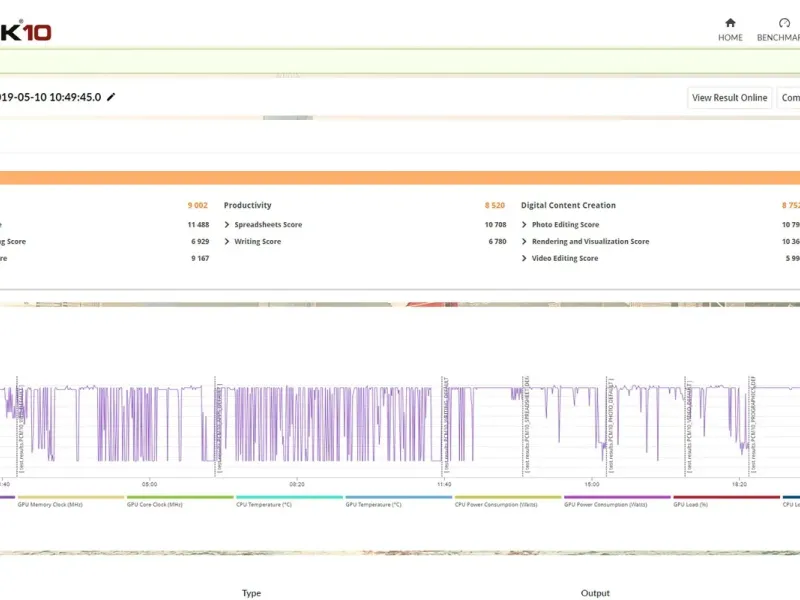Click the orange score 9 002
Screen dimensions: 800x600
(x=197, y=205)
